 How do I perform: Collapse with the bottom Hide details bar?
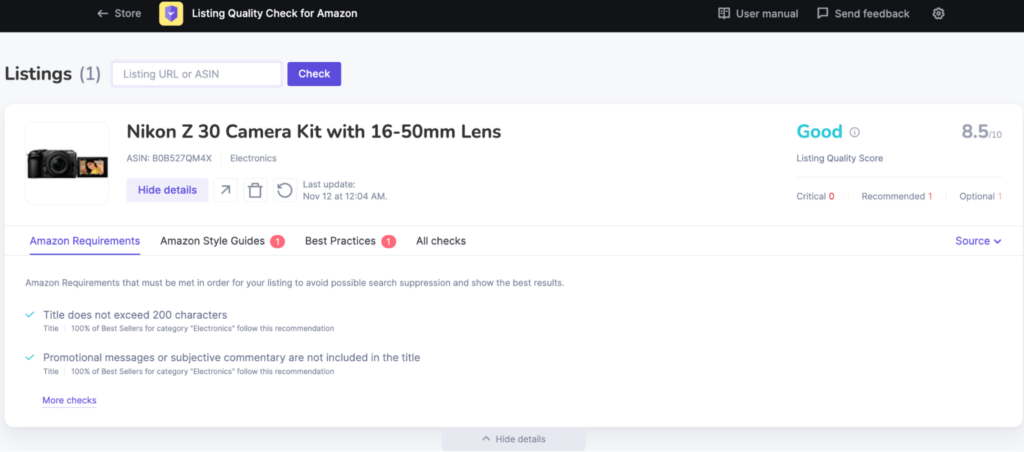click(x=513, y=439)
